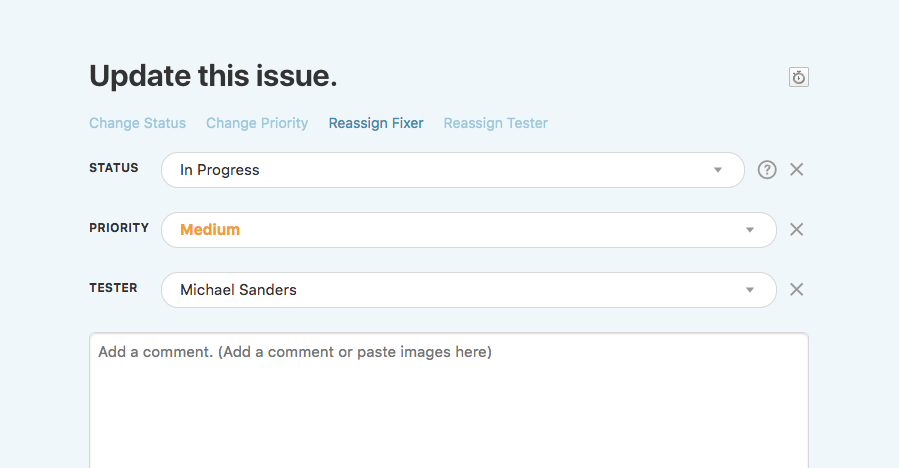This screenshot has width=899, height=468.
Task: Select the Reassign Tester link
Action: pos(495,123)
